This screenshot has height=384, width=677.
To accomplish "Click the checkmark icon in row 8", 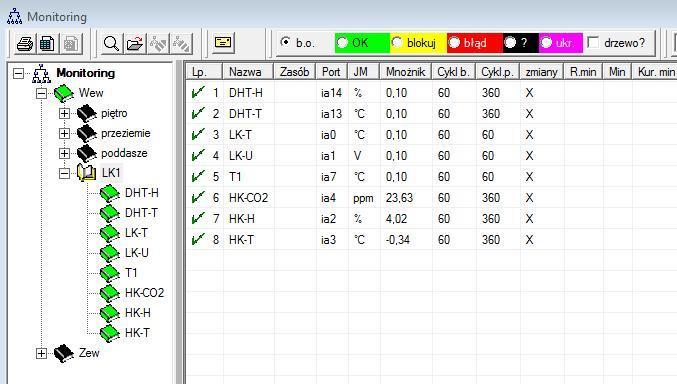I will (x=198, y=239).
